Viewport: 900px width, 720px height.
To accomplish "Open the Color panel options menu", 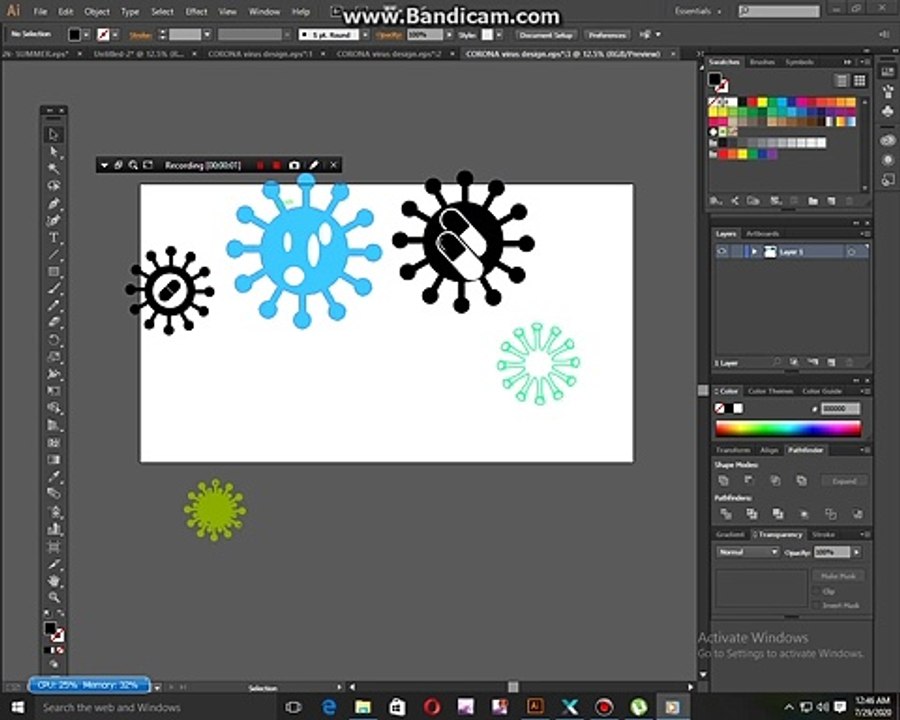I will click(867, 391).
